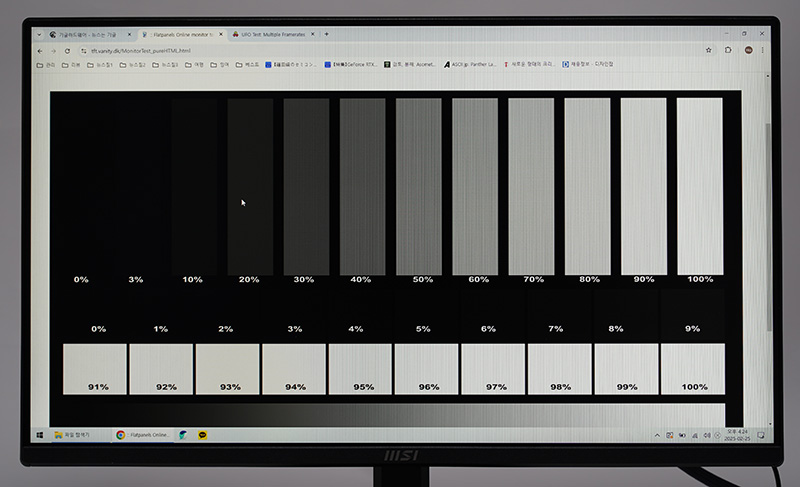Show hidden system tray icons
Viewport: 800px width, 487px height.
click(x=657, y=435)
